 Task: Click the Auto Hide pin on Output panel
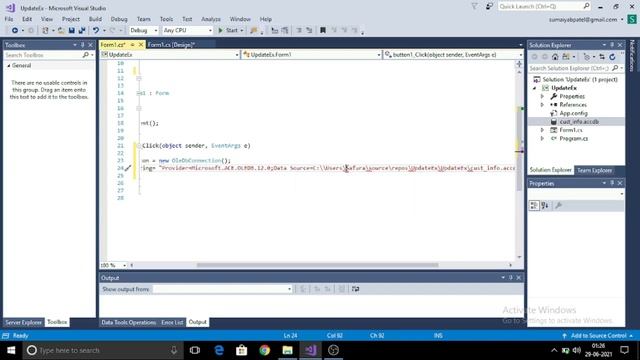pyautogui.click(x=511, y=278)
